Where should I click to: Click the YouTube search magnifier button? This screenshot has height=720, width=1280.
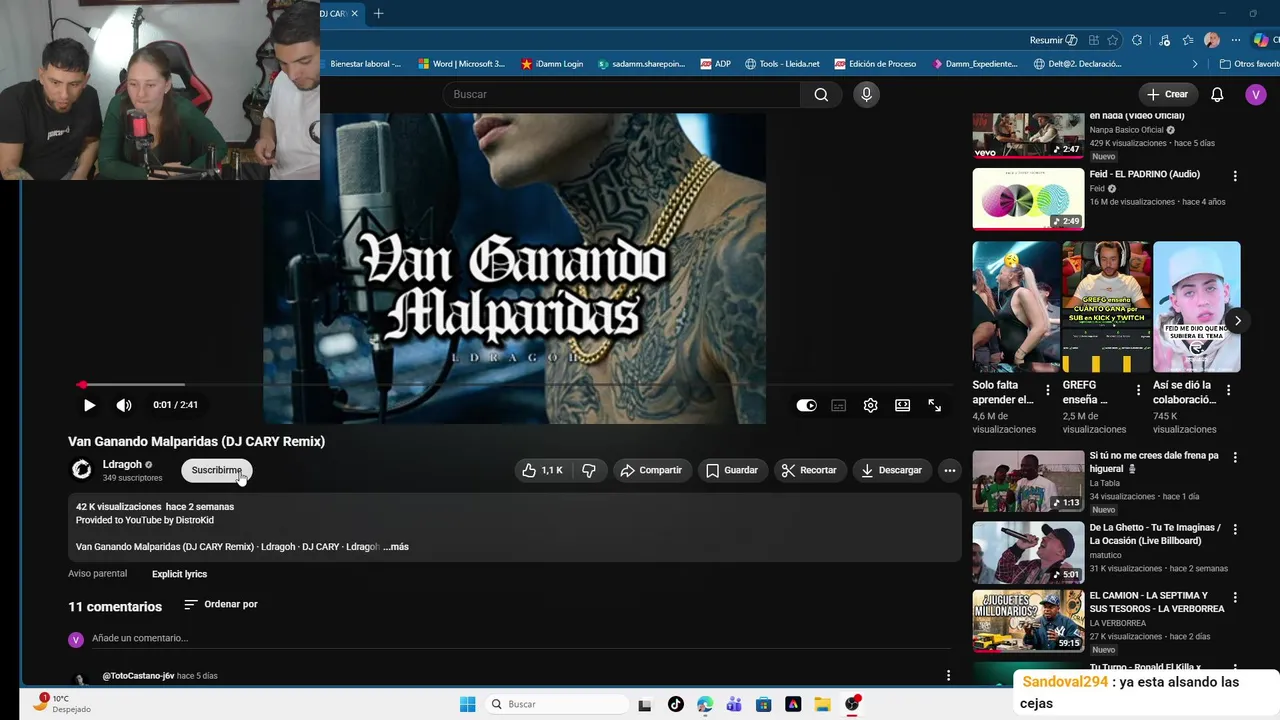tap(821, 94)
